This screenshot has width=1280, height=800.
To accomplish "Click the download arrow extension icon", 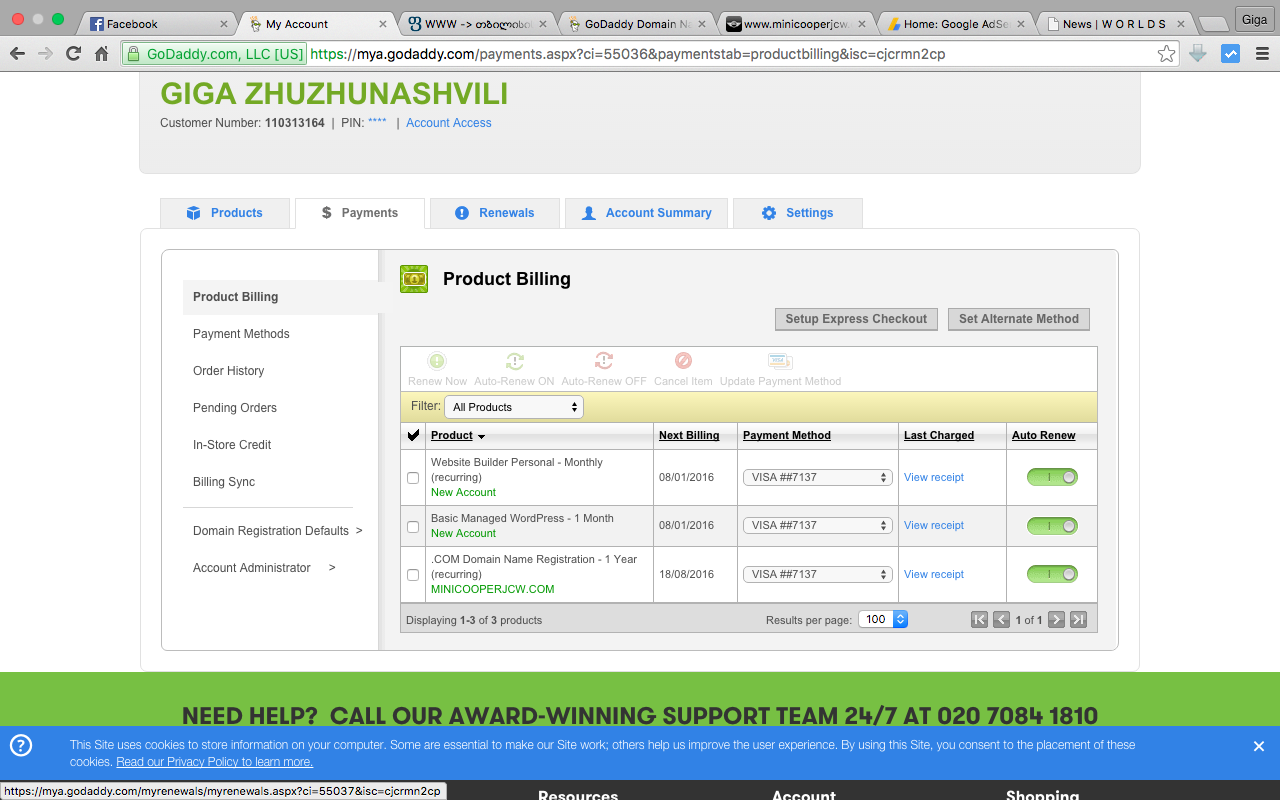I will coord(1198,54).
